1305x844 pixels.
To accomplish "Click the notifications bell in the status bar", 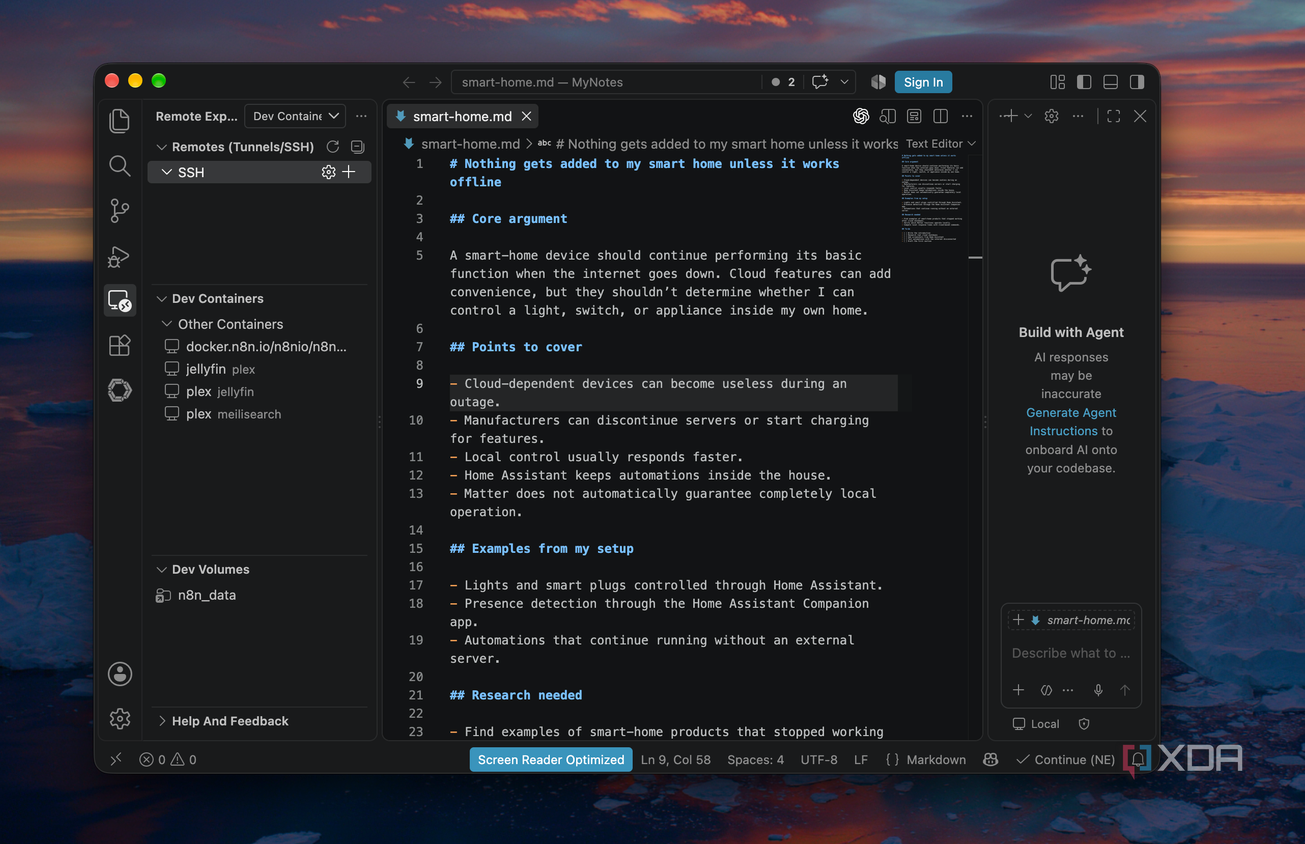I will 1138,760.
